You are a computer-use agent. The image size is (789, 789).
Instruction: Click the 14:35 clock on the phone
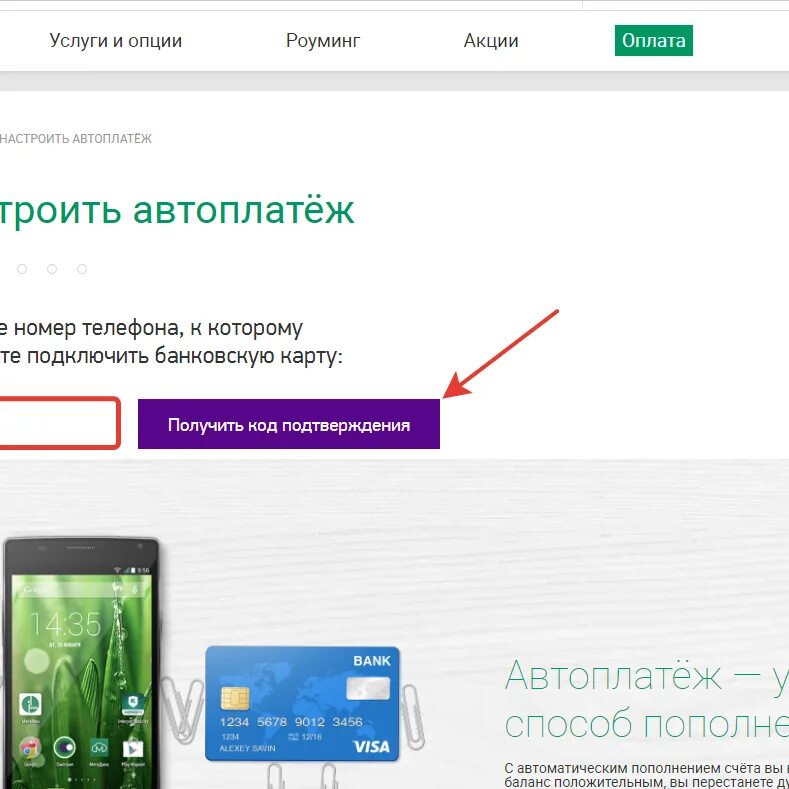65,624
